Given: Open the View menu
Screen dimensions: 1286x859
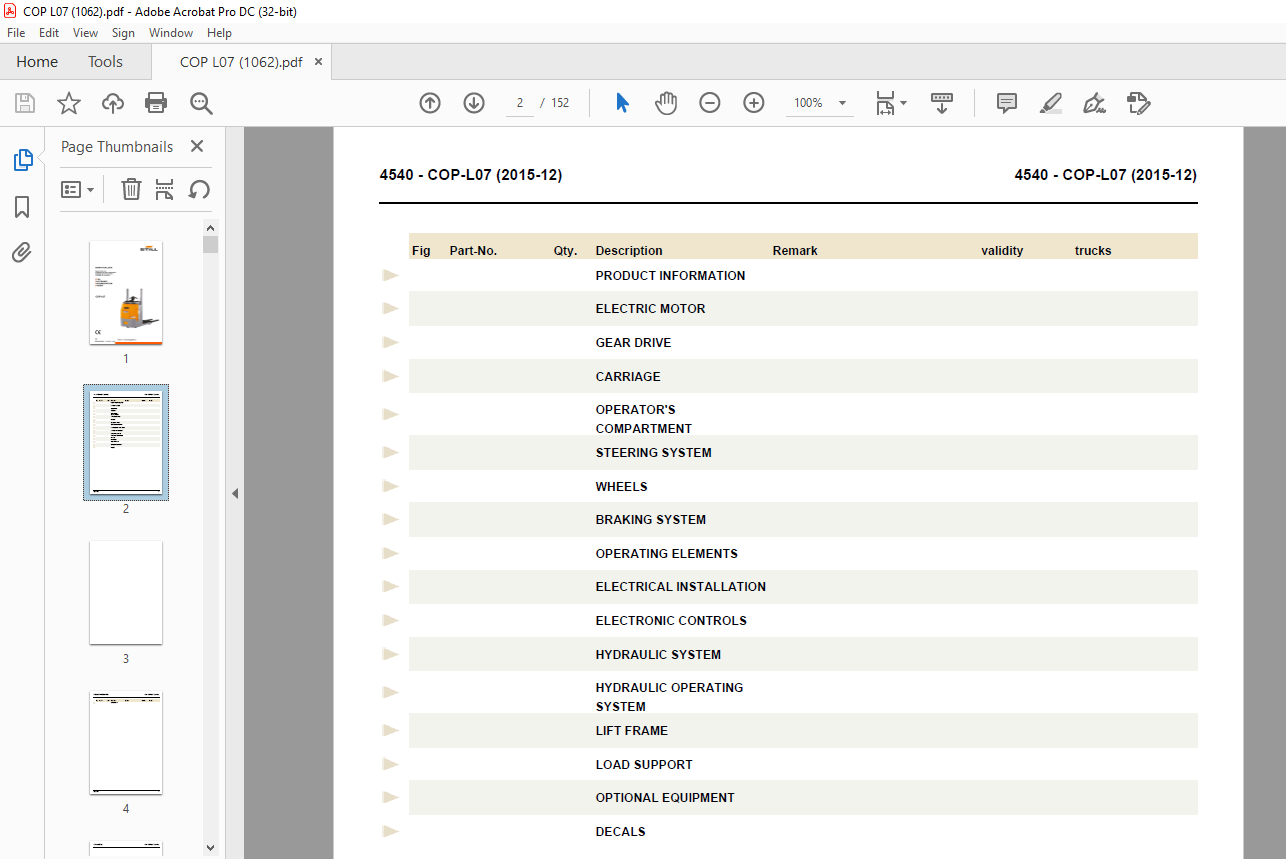Looking at the screenshot, I should pos(85,33).
